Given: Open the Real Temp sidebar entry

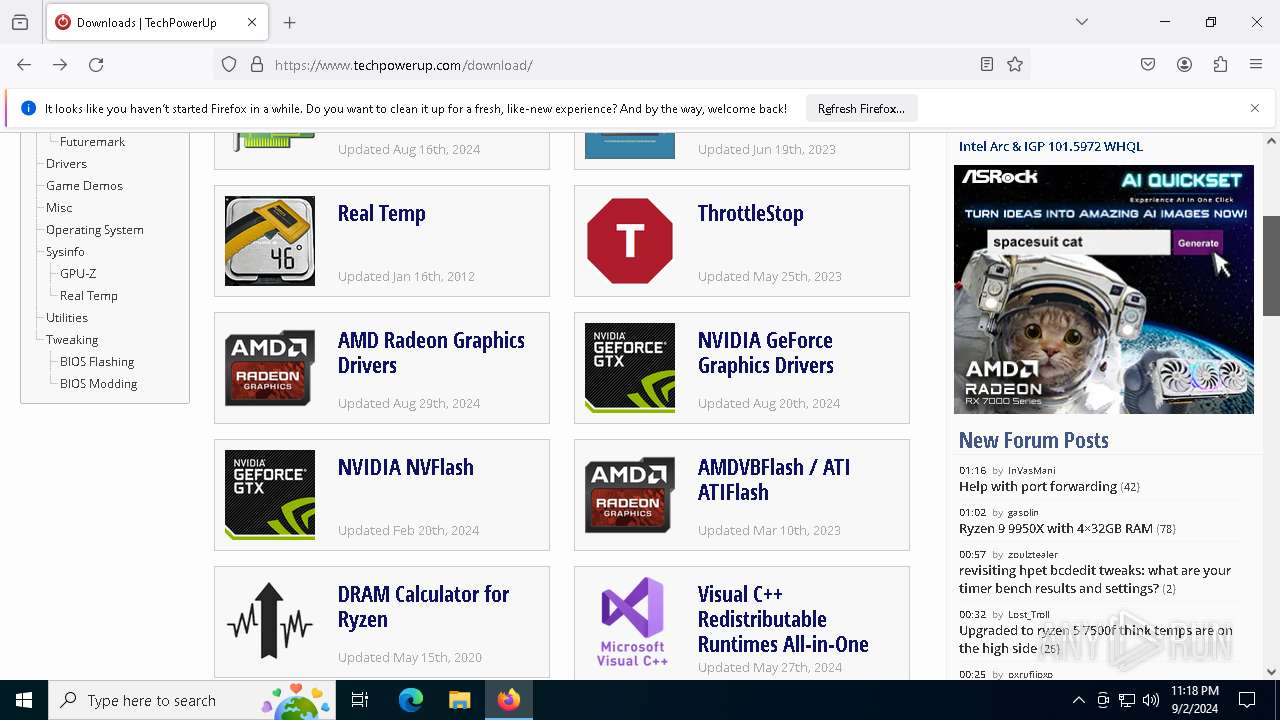Looking at the screenshot, I should [x=89, y=296].
